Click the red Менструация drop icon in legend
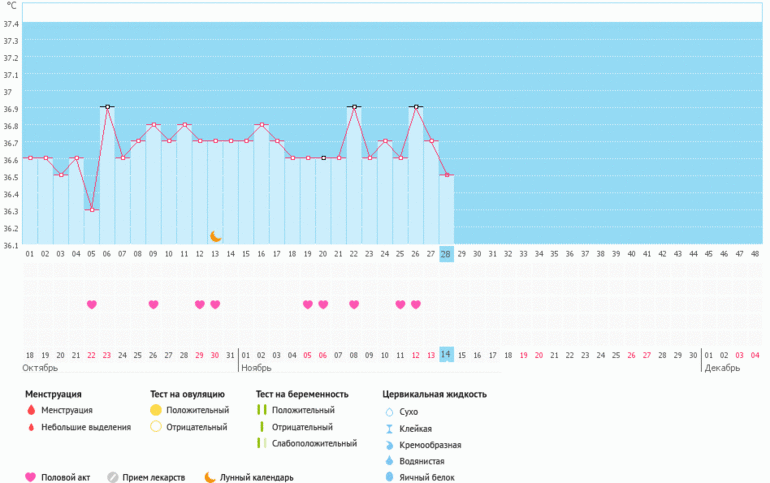Image resolution: width=770 pixels, height=483 pixels. 30,411
